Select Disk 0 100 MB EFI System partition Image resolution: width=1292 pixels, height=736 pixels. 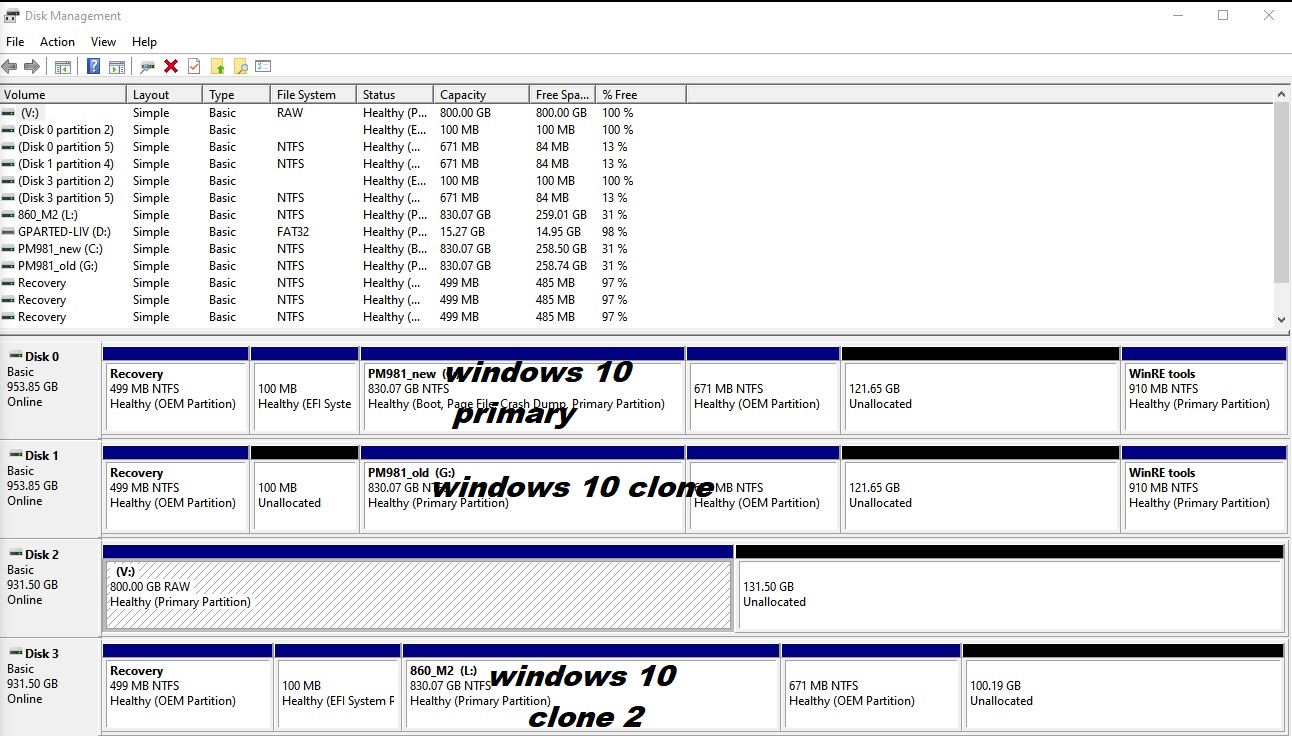click(305, 390)
